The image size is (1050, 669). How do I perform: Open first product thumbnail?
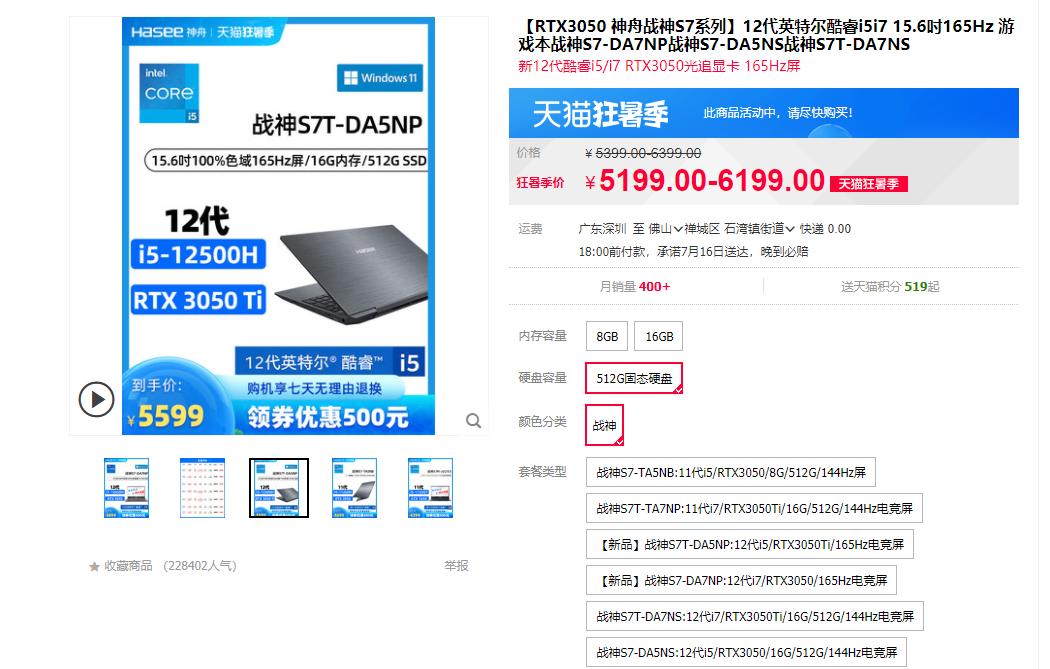[x=127, y=488]
